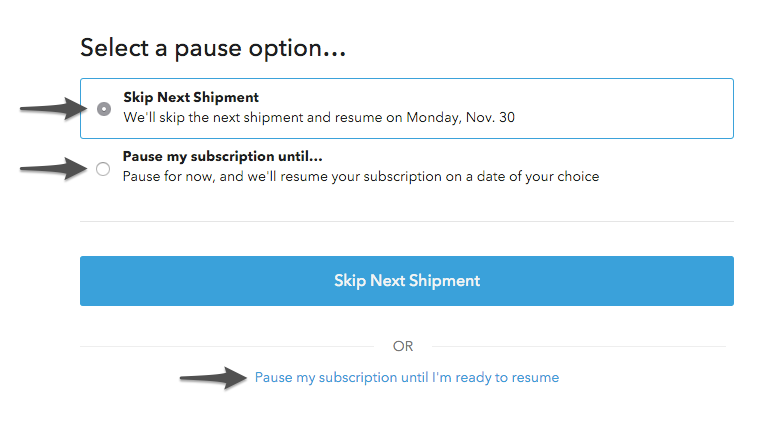Click the arrow pointing at the resume link

(x=212, y=377)
